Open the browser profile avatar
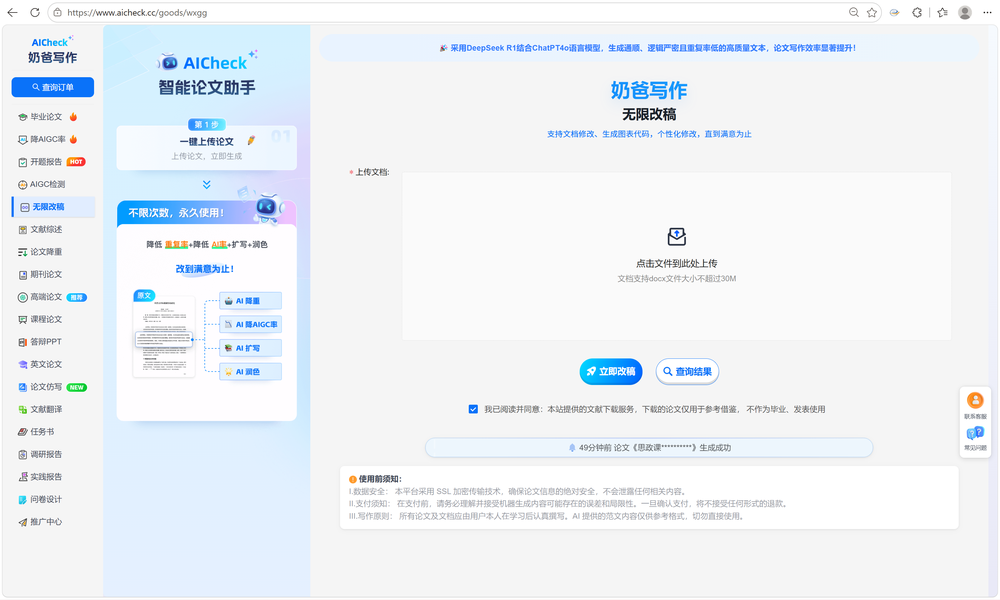The height and width of the screenshot is (600, 1000). tap(965, 12)
